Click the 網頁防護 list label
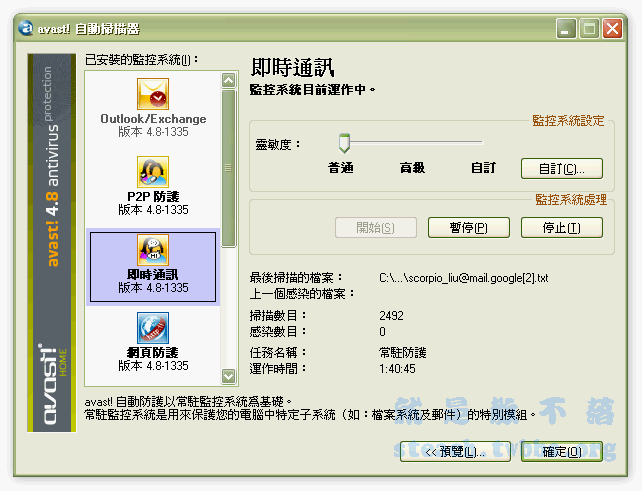Screen dimensions: 642x491 tap(153, 353)
